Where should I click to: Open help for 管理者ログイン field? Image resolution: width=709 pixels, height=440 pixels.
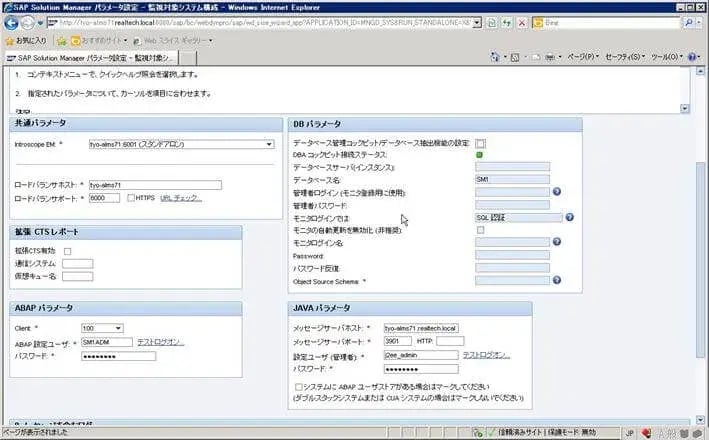[557, 192]
